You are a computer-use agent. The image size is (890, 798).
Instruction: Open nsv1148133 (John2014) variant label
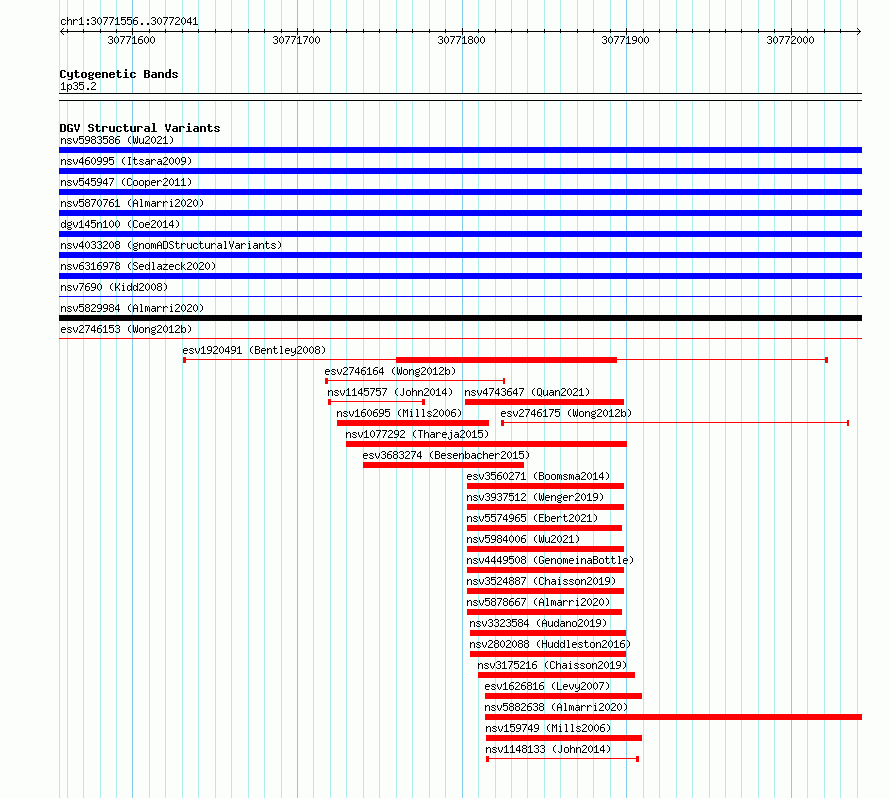[x=548, y=749]
